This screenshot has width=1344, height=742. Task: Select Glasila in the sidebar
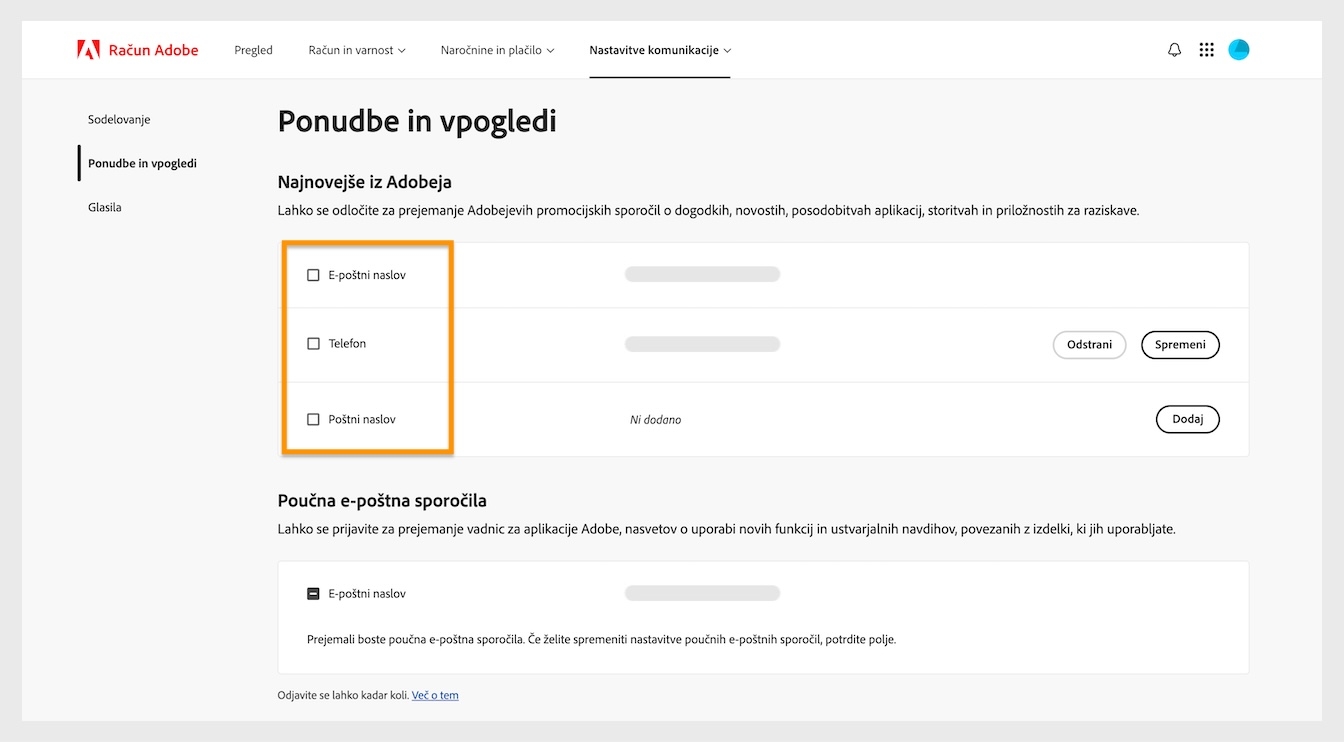(104, 207)
